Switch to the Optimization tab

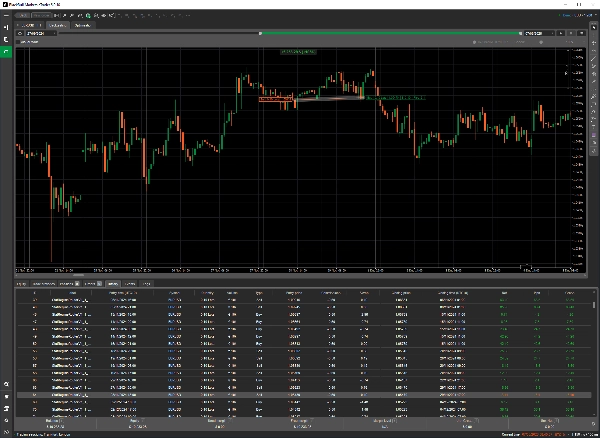tap(83, 25)
